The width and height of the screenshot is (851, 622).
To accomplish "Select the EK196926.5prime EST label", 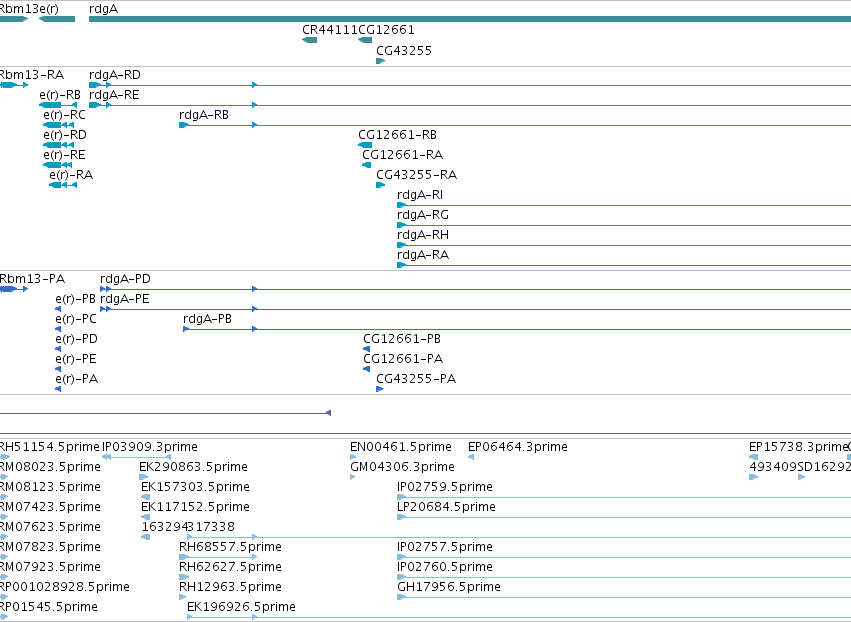I will click(241, 607).
